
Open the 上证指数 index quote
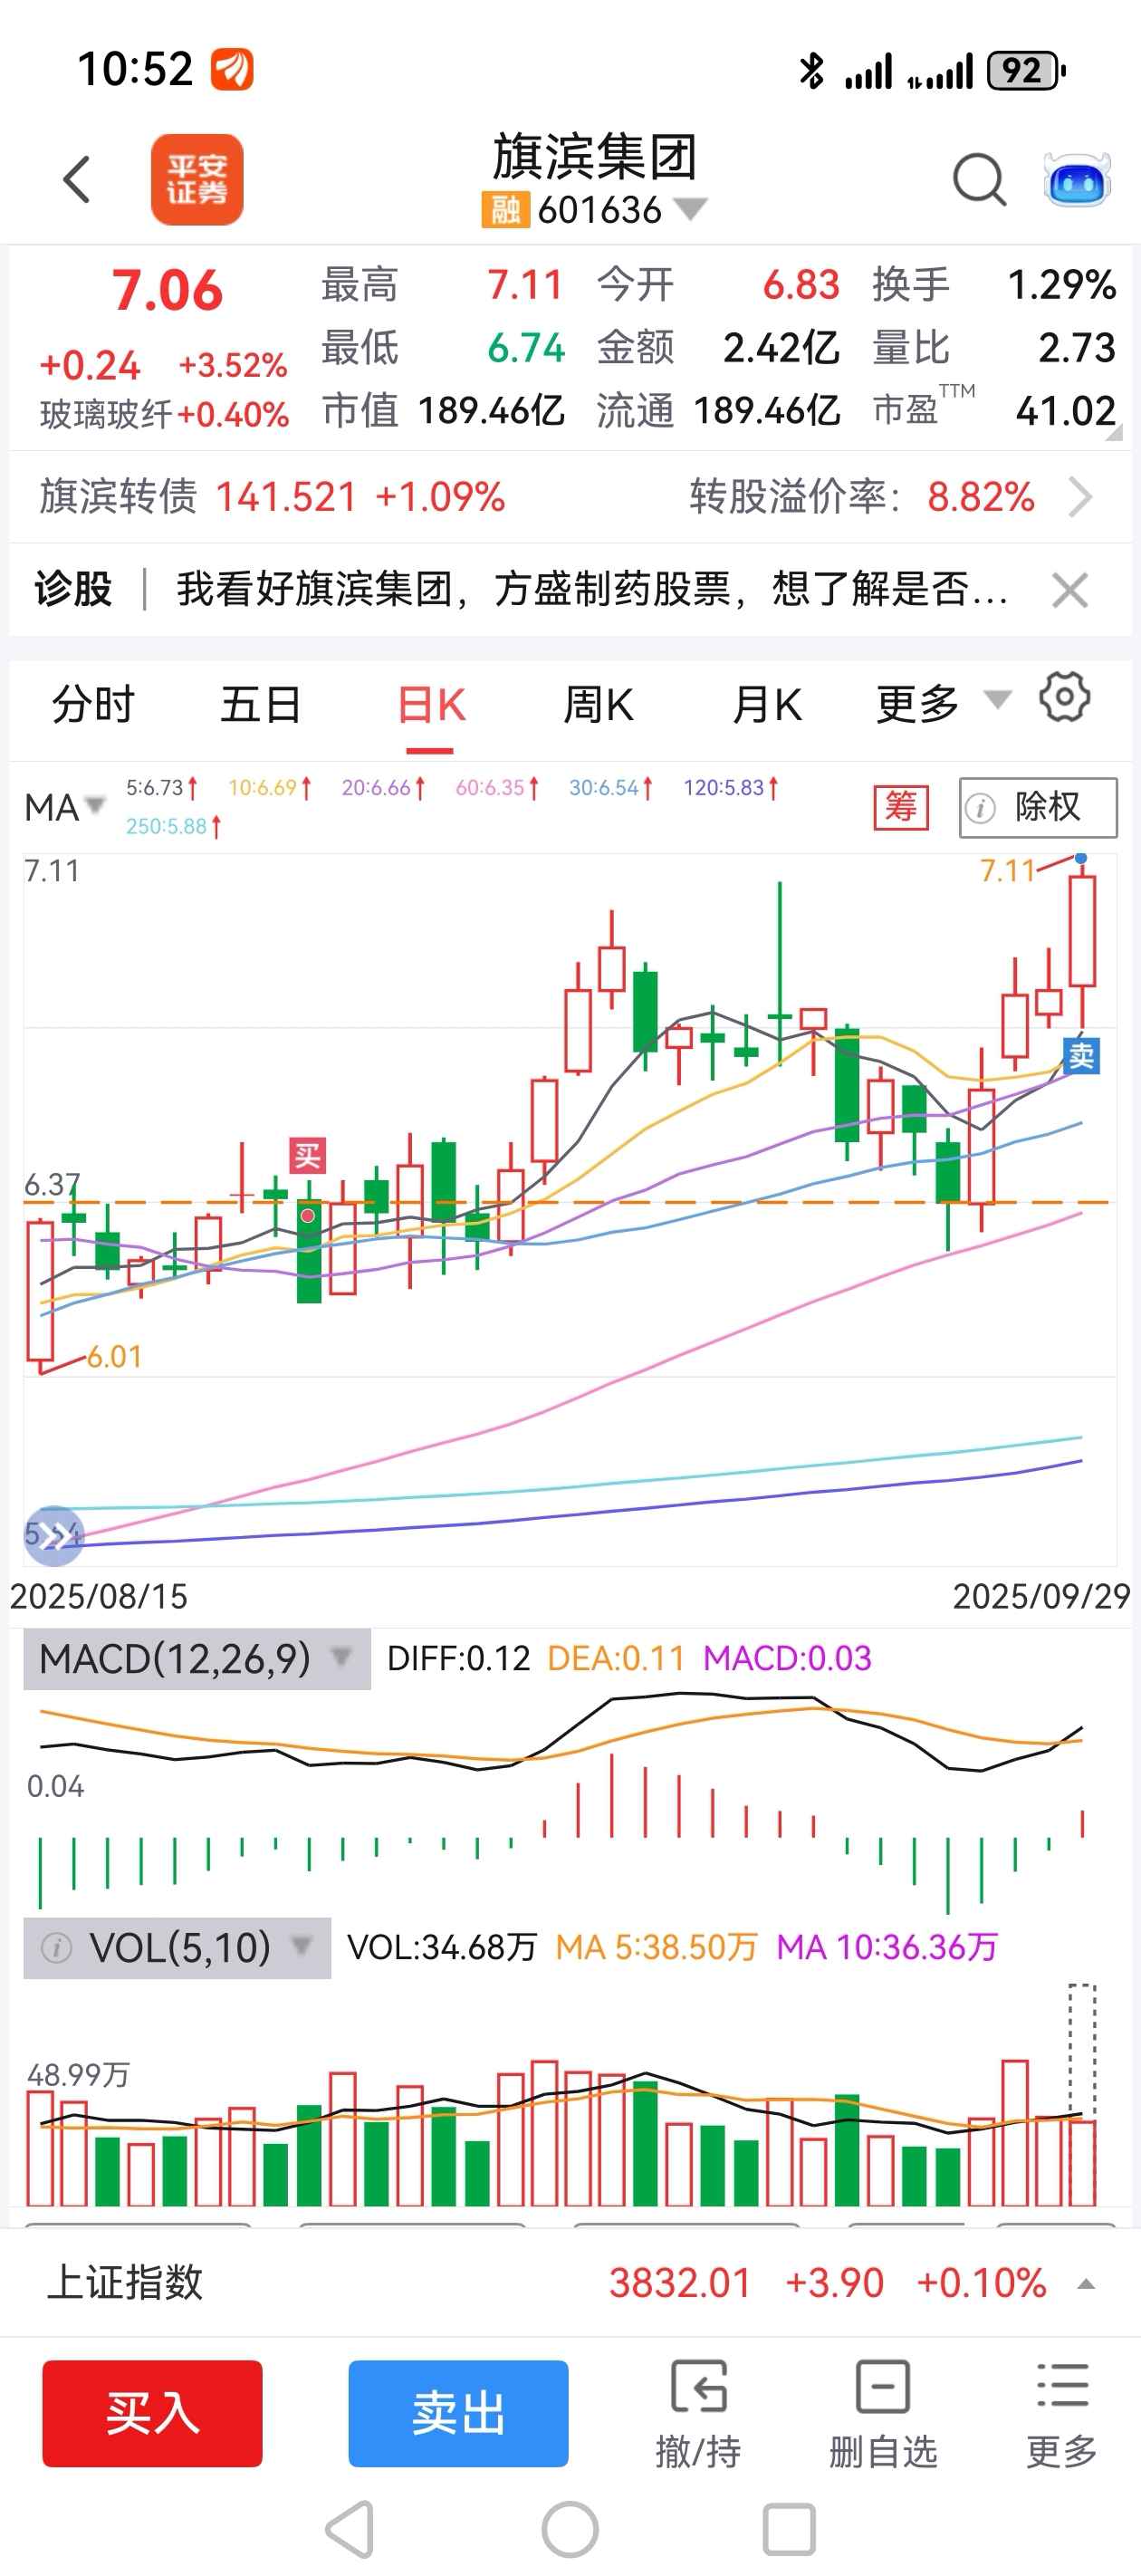[x=570, y=2283]
